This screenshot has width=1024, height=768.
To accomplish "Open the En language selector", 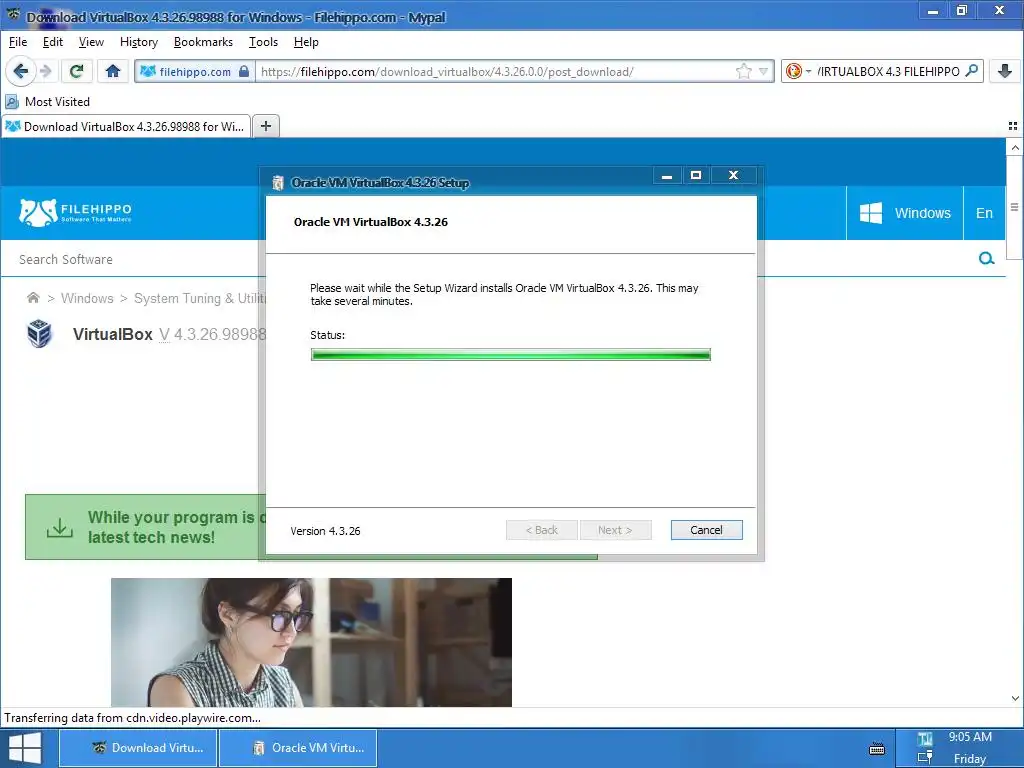I will click(x=984, y=213).
